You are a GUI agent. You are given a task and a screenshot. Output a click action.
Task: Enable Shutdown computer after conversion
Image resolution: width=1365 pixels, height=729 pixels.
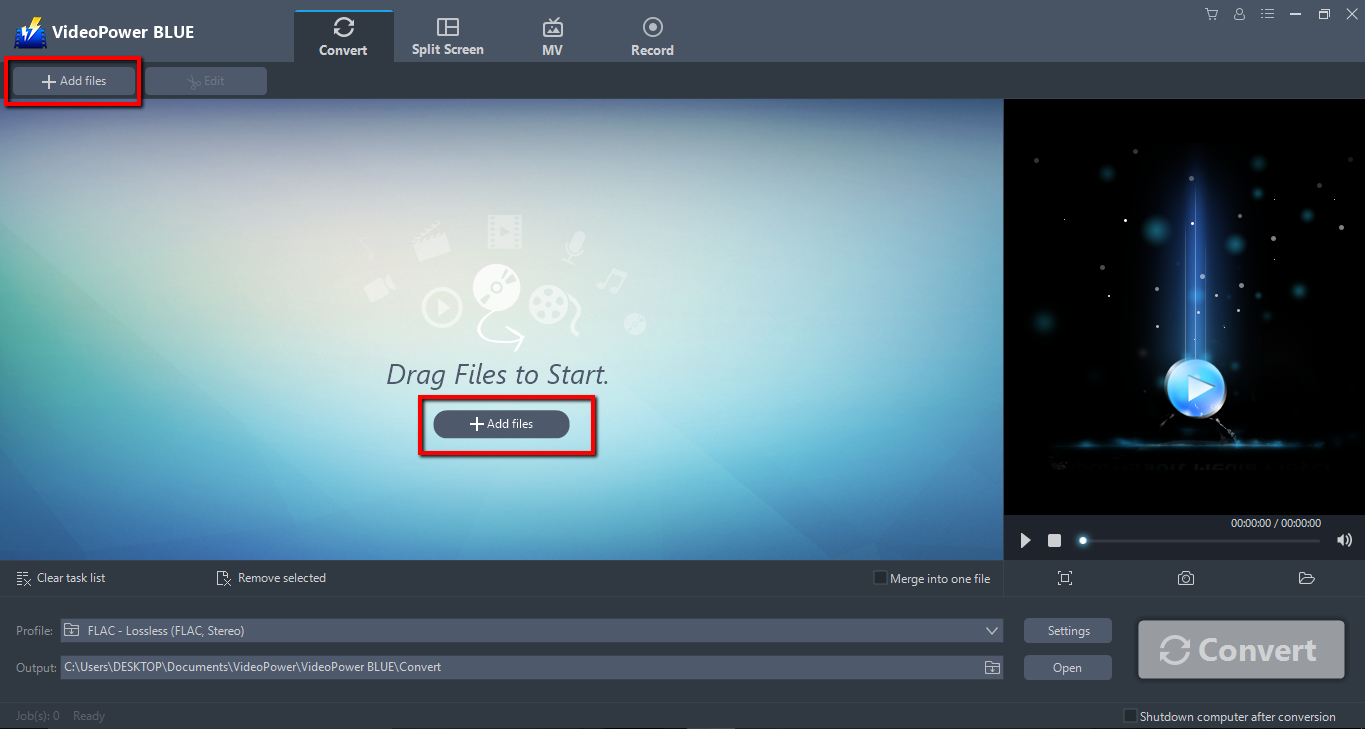click(x=1131, y=716)
